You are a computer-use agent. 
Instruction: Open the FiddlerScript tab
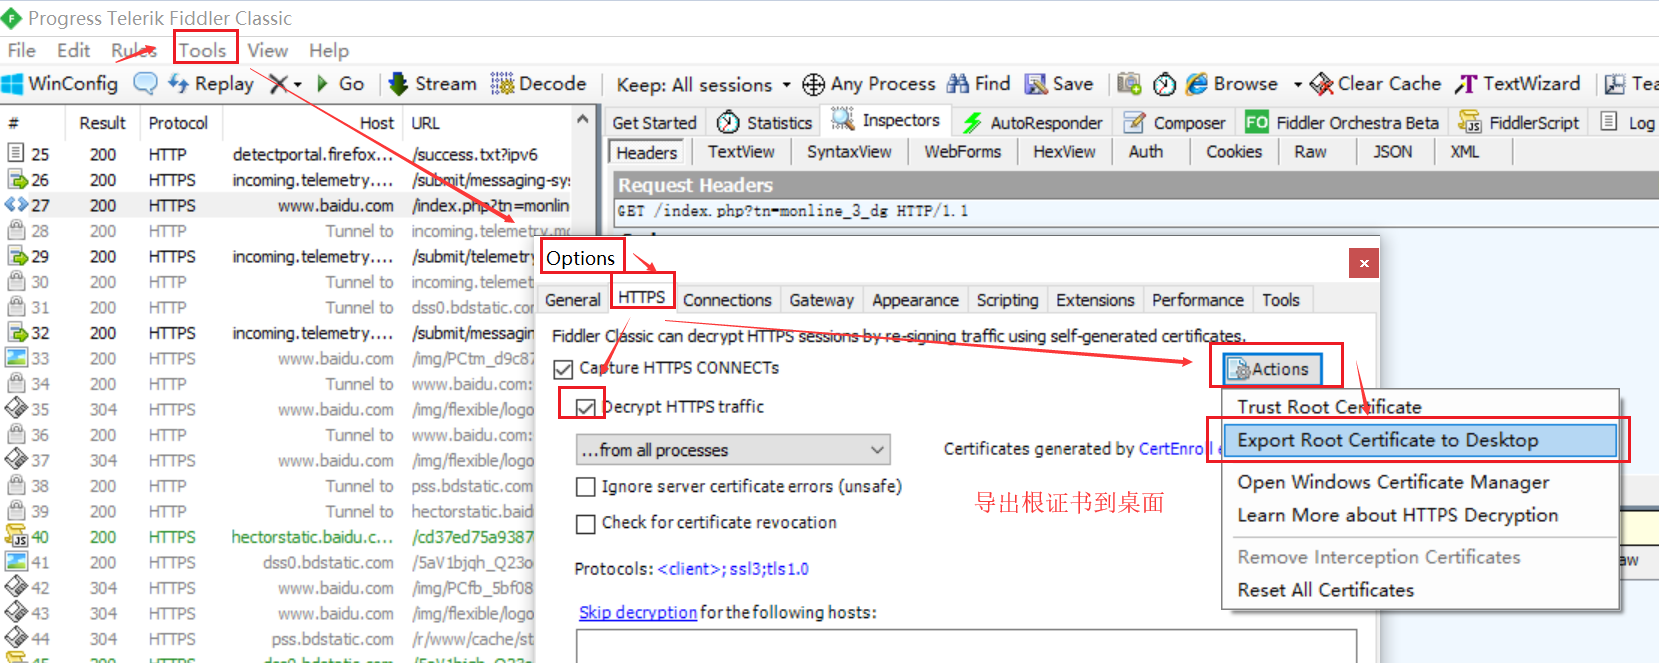[x=1519, y=122]
